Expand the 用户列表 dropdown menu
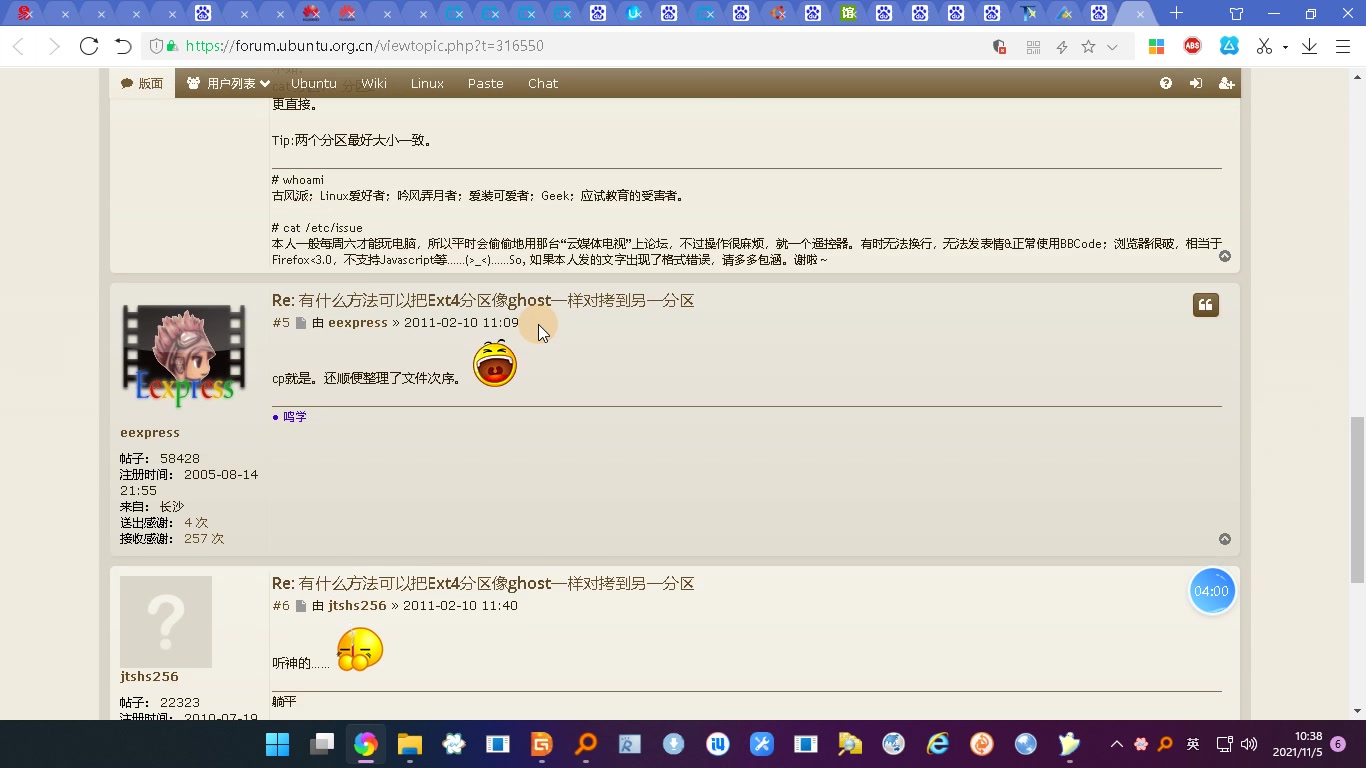 [229, 83]
